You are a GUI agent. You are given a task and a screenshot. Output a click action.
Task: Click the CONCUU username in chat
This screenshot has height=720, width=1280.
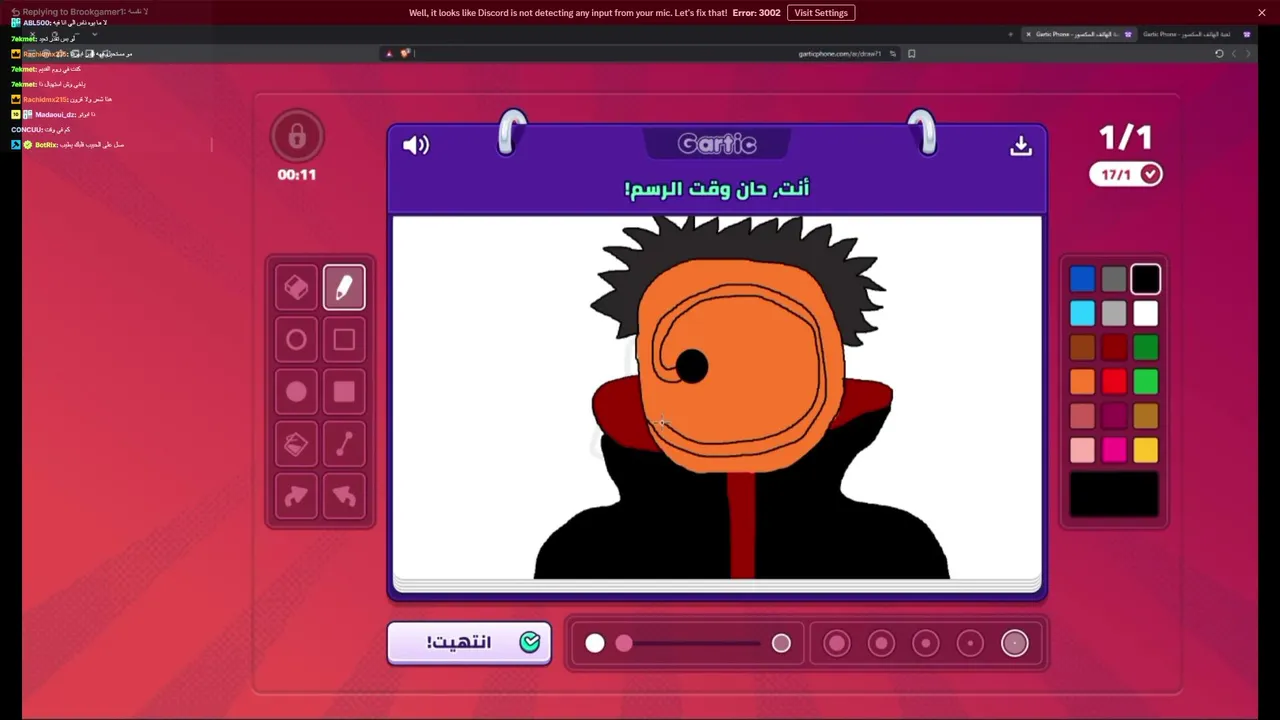pyautogui.click(x=27, y=130)
